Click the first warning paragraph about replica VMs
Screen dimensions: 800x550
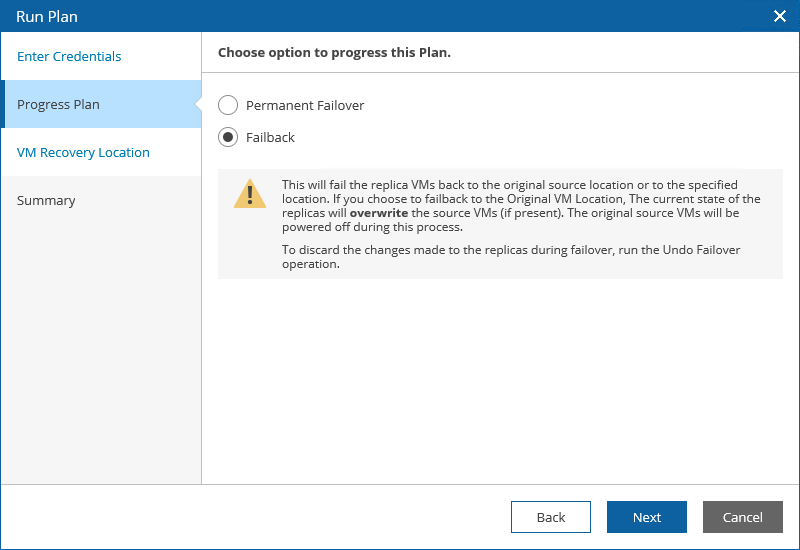510,206
